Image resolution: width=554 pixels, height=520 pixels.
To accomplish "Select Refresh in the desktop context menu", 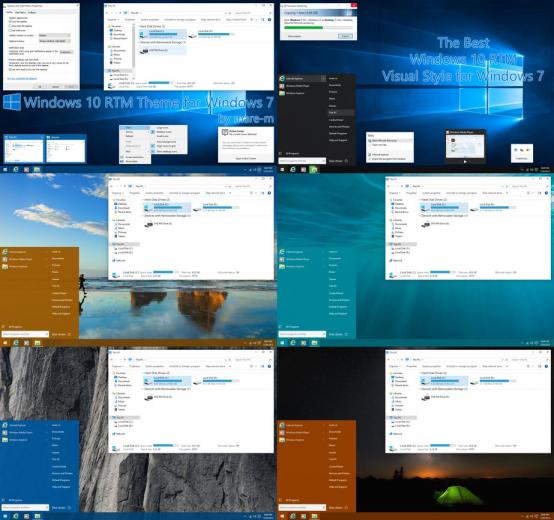I will pyautogui.click(x=130, y=136).
